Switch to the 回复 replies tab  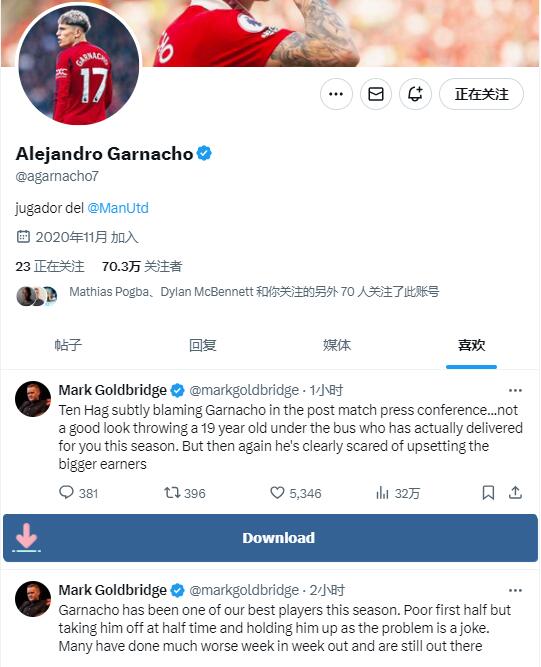point(202,345)
